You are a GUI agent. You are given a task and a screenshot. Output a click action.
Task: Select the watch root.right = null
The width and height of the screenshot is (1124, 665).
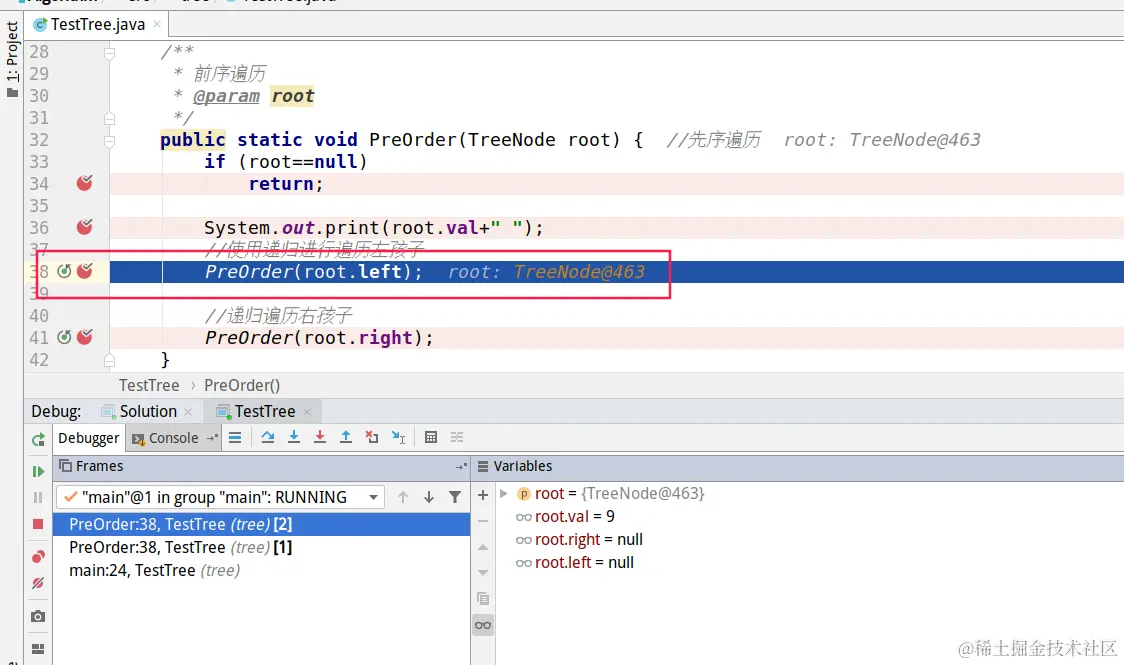pos(579,540)
